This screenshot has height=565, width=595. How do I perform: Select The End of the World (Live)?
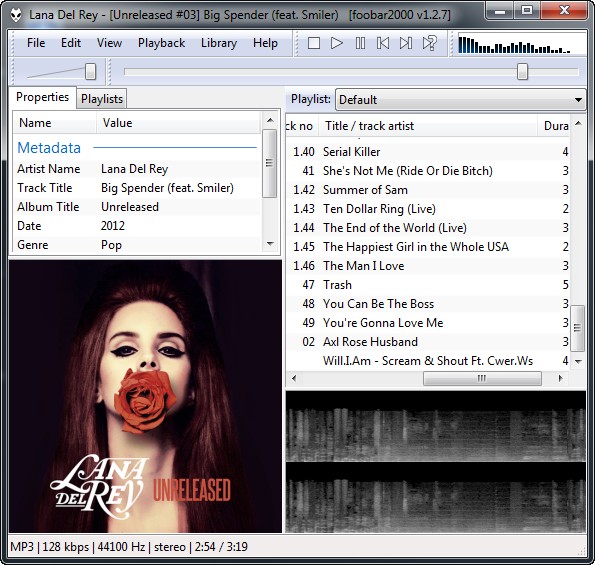click(x=428, y=228)
